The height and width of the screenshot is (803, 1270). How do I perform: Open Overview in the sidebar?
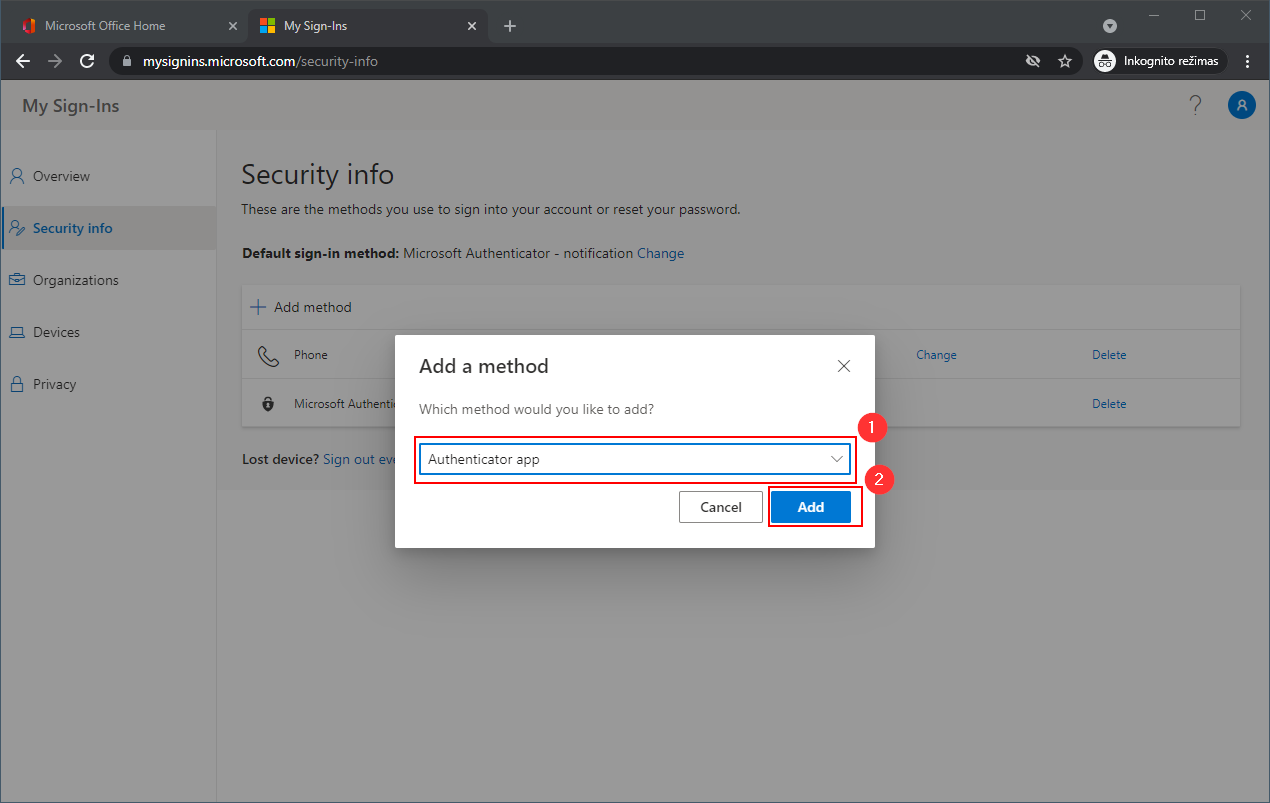(61, 176)
